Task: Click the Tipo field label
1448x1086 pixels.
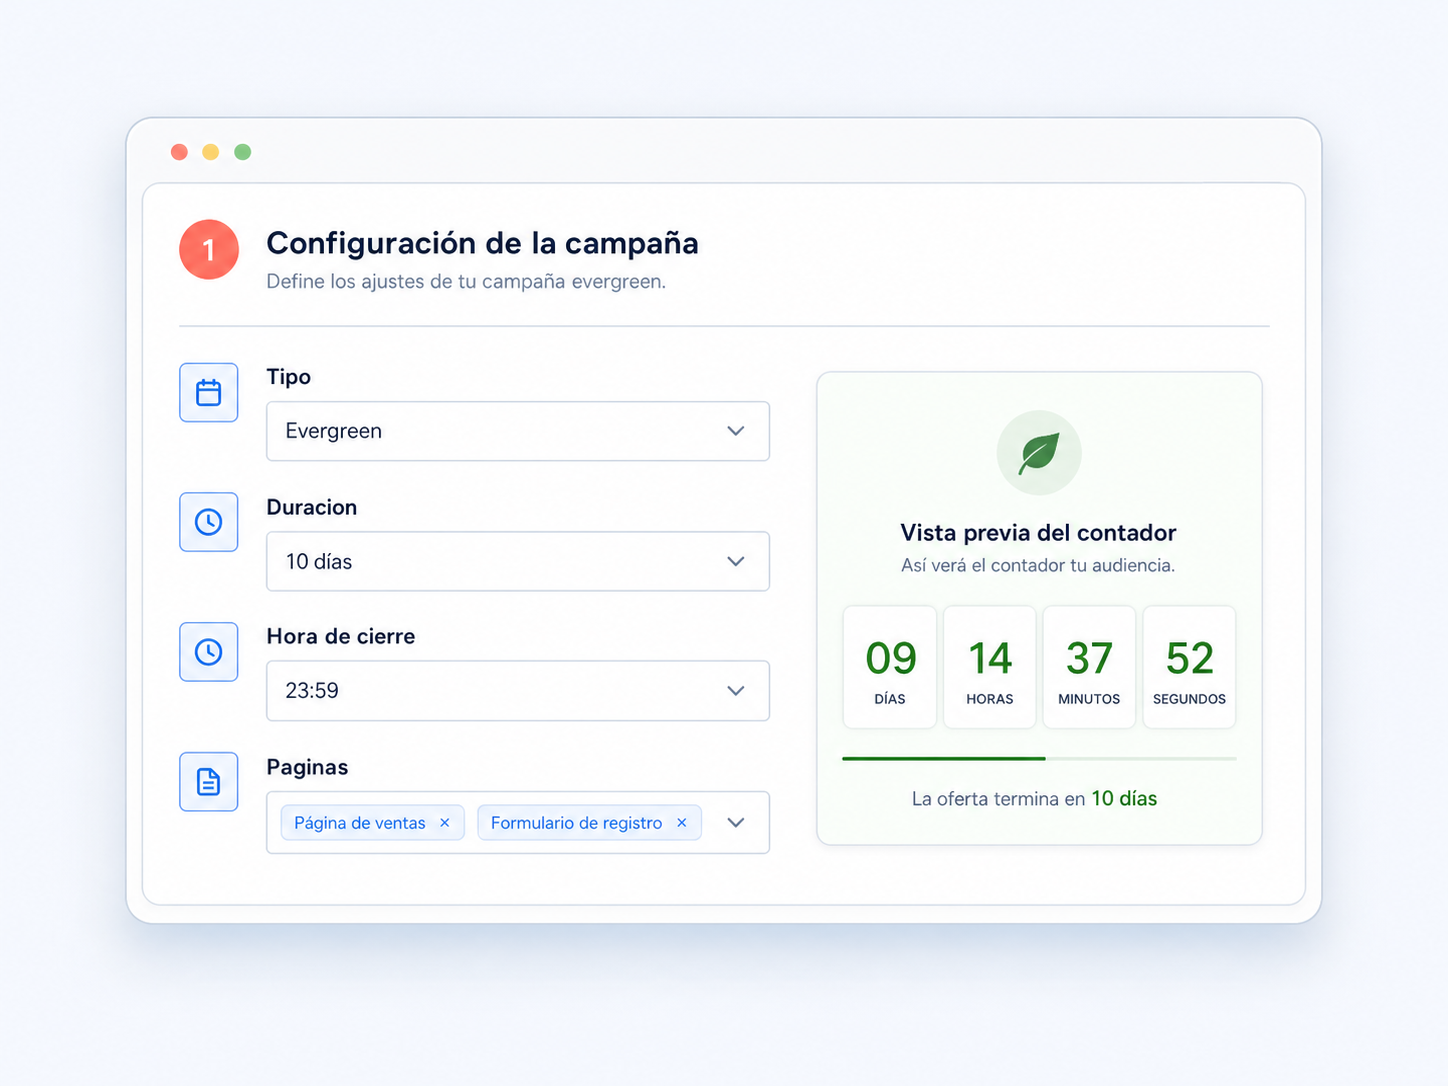Action: coord(288,377)
